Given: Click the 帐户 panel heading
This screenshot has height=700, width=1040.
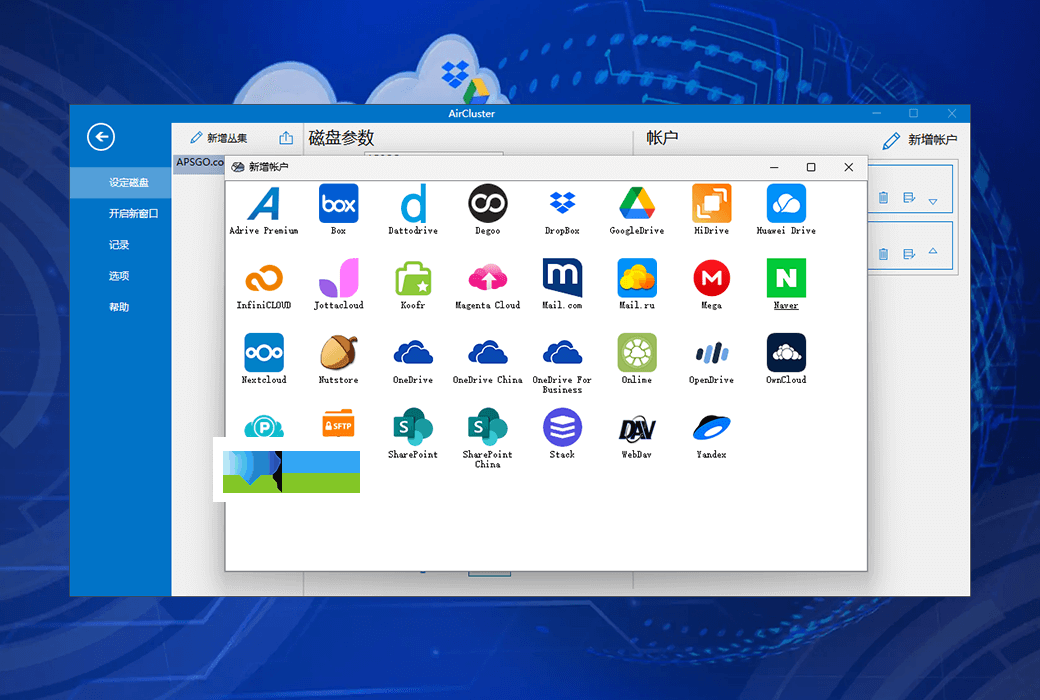Looking at the screenshot, I should pos(663,138).
